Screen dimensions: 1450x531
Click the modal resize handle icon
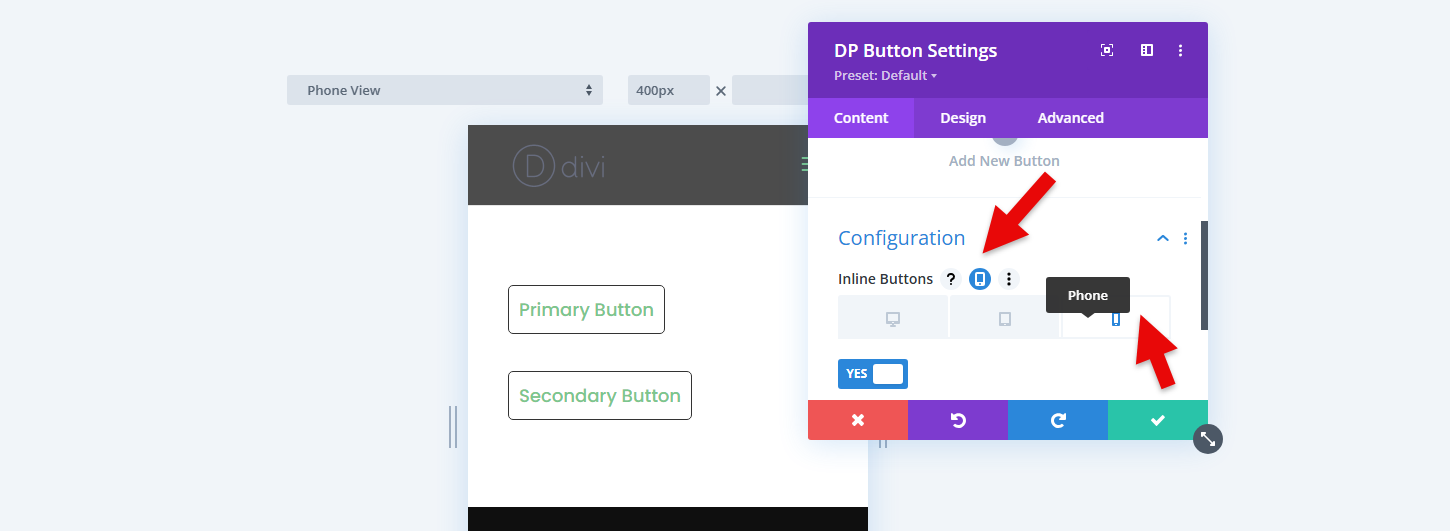coord(1208,438)
